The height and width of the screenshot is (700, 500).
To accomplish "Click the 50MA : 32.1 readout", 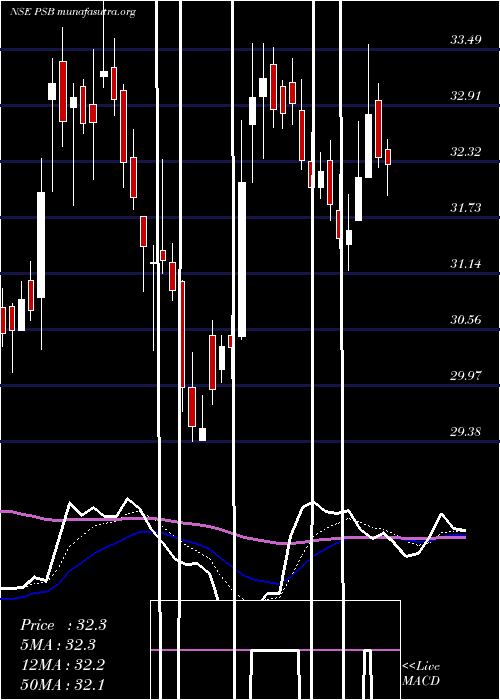I will pyautogui.click(x=62, y=684).
